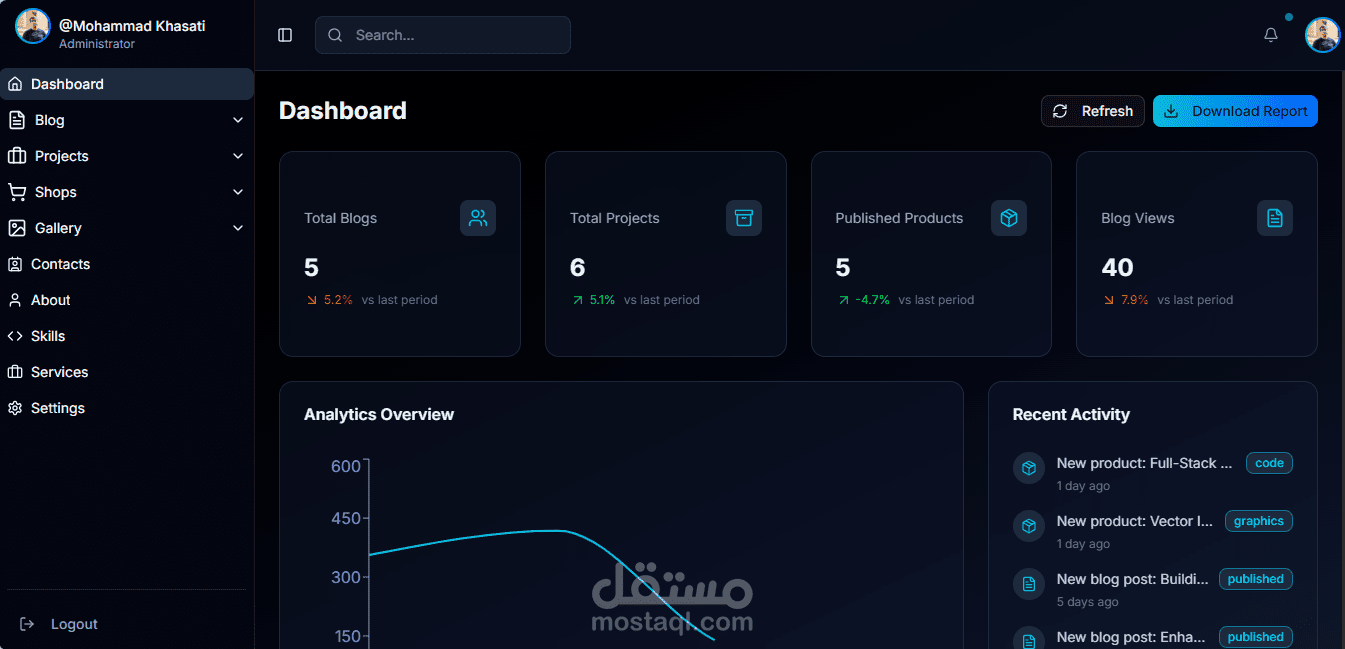The width and height of the screenshot is (1345, 649).
Task: Open the Settings menu item
Action: pyautogui.click(x=127, y=408)
